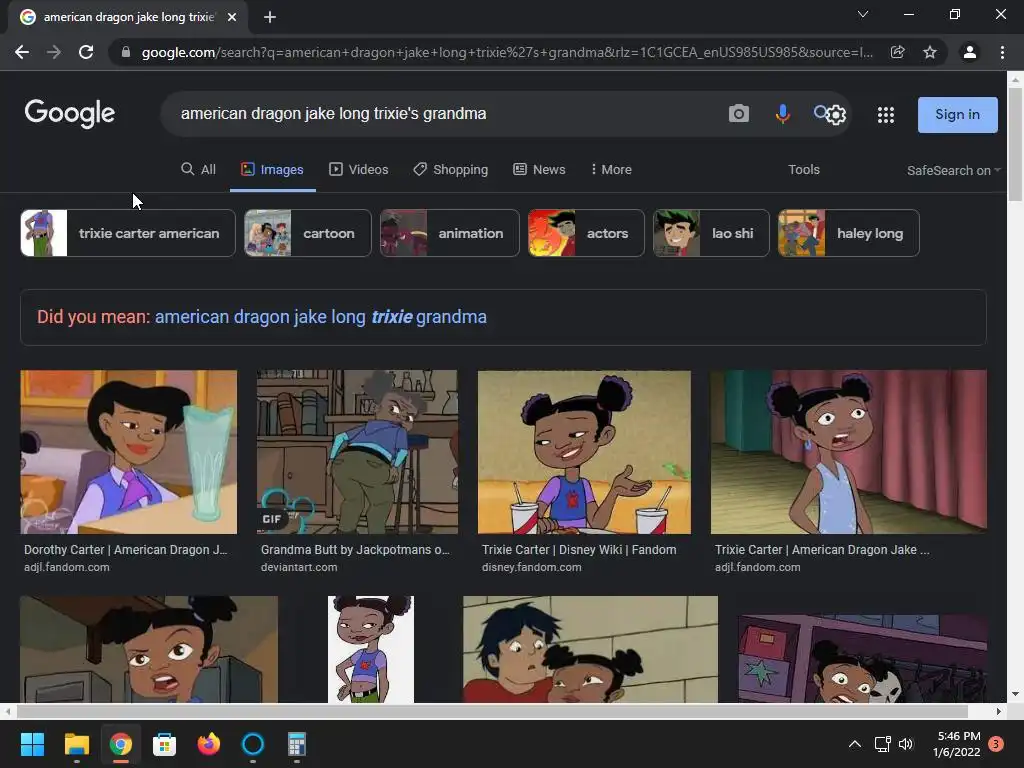Reload the Google search page
Image resolution: width=1024 pixels, height=768 pixels.
click(x=86, y=52)
